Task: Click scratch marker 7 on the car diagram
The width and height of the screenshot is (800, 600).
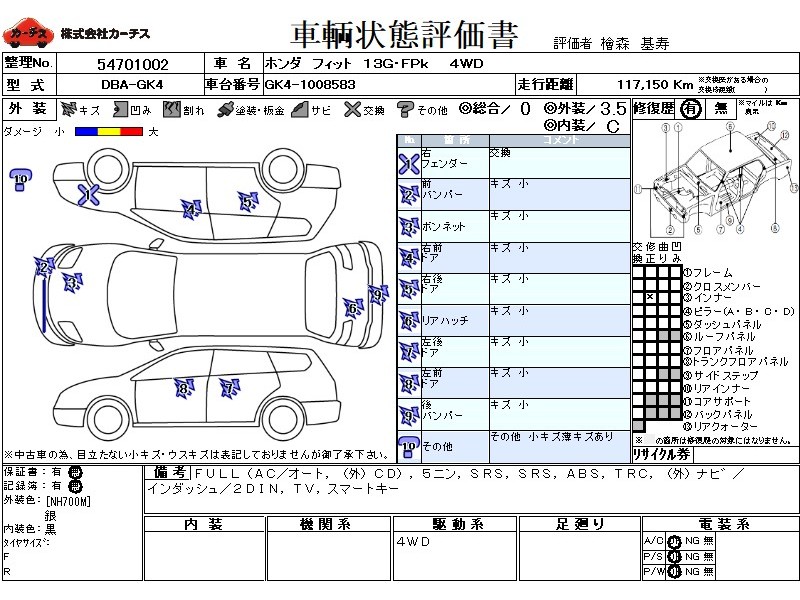Action: click(x=230, y=388)
